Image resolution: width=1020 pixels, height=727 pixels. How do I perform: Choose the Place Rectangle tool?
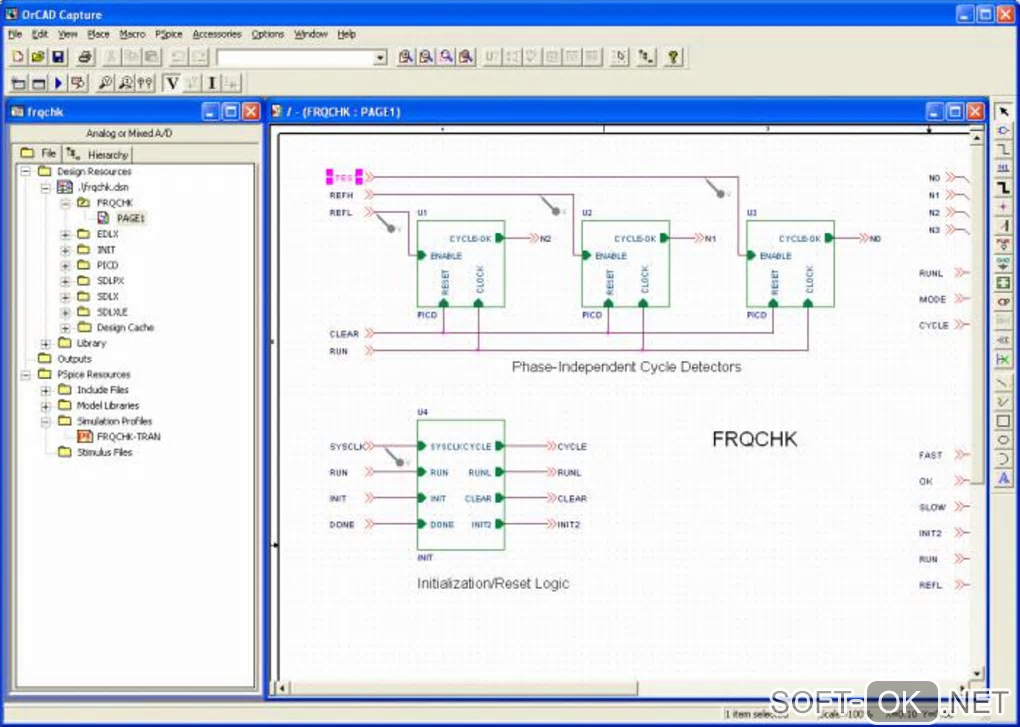pyautogui.click(x=1003, y=421)
